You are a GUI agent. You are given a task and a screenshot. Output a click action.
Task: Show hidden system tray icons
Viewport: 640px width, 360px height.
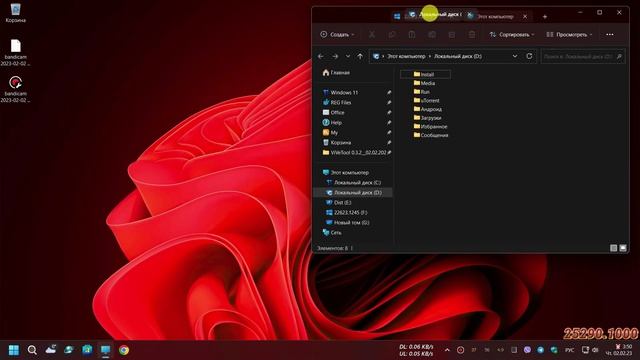tap(447, 350)
